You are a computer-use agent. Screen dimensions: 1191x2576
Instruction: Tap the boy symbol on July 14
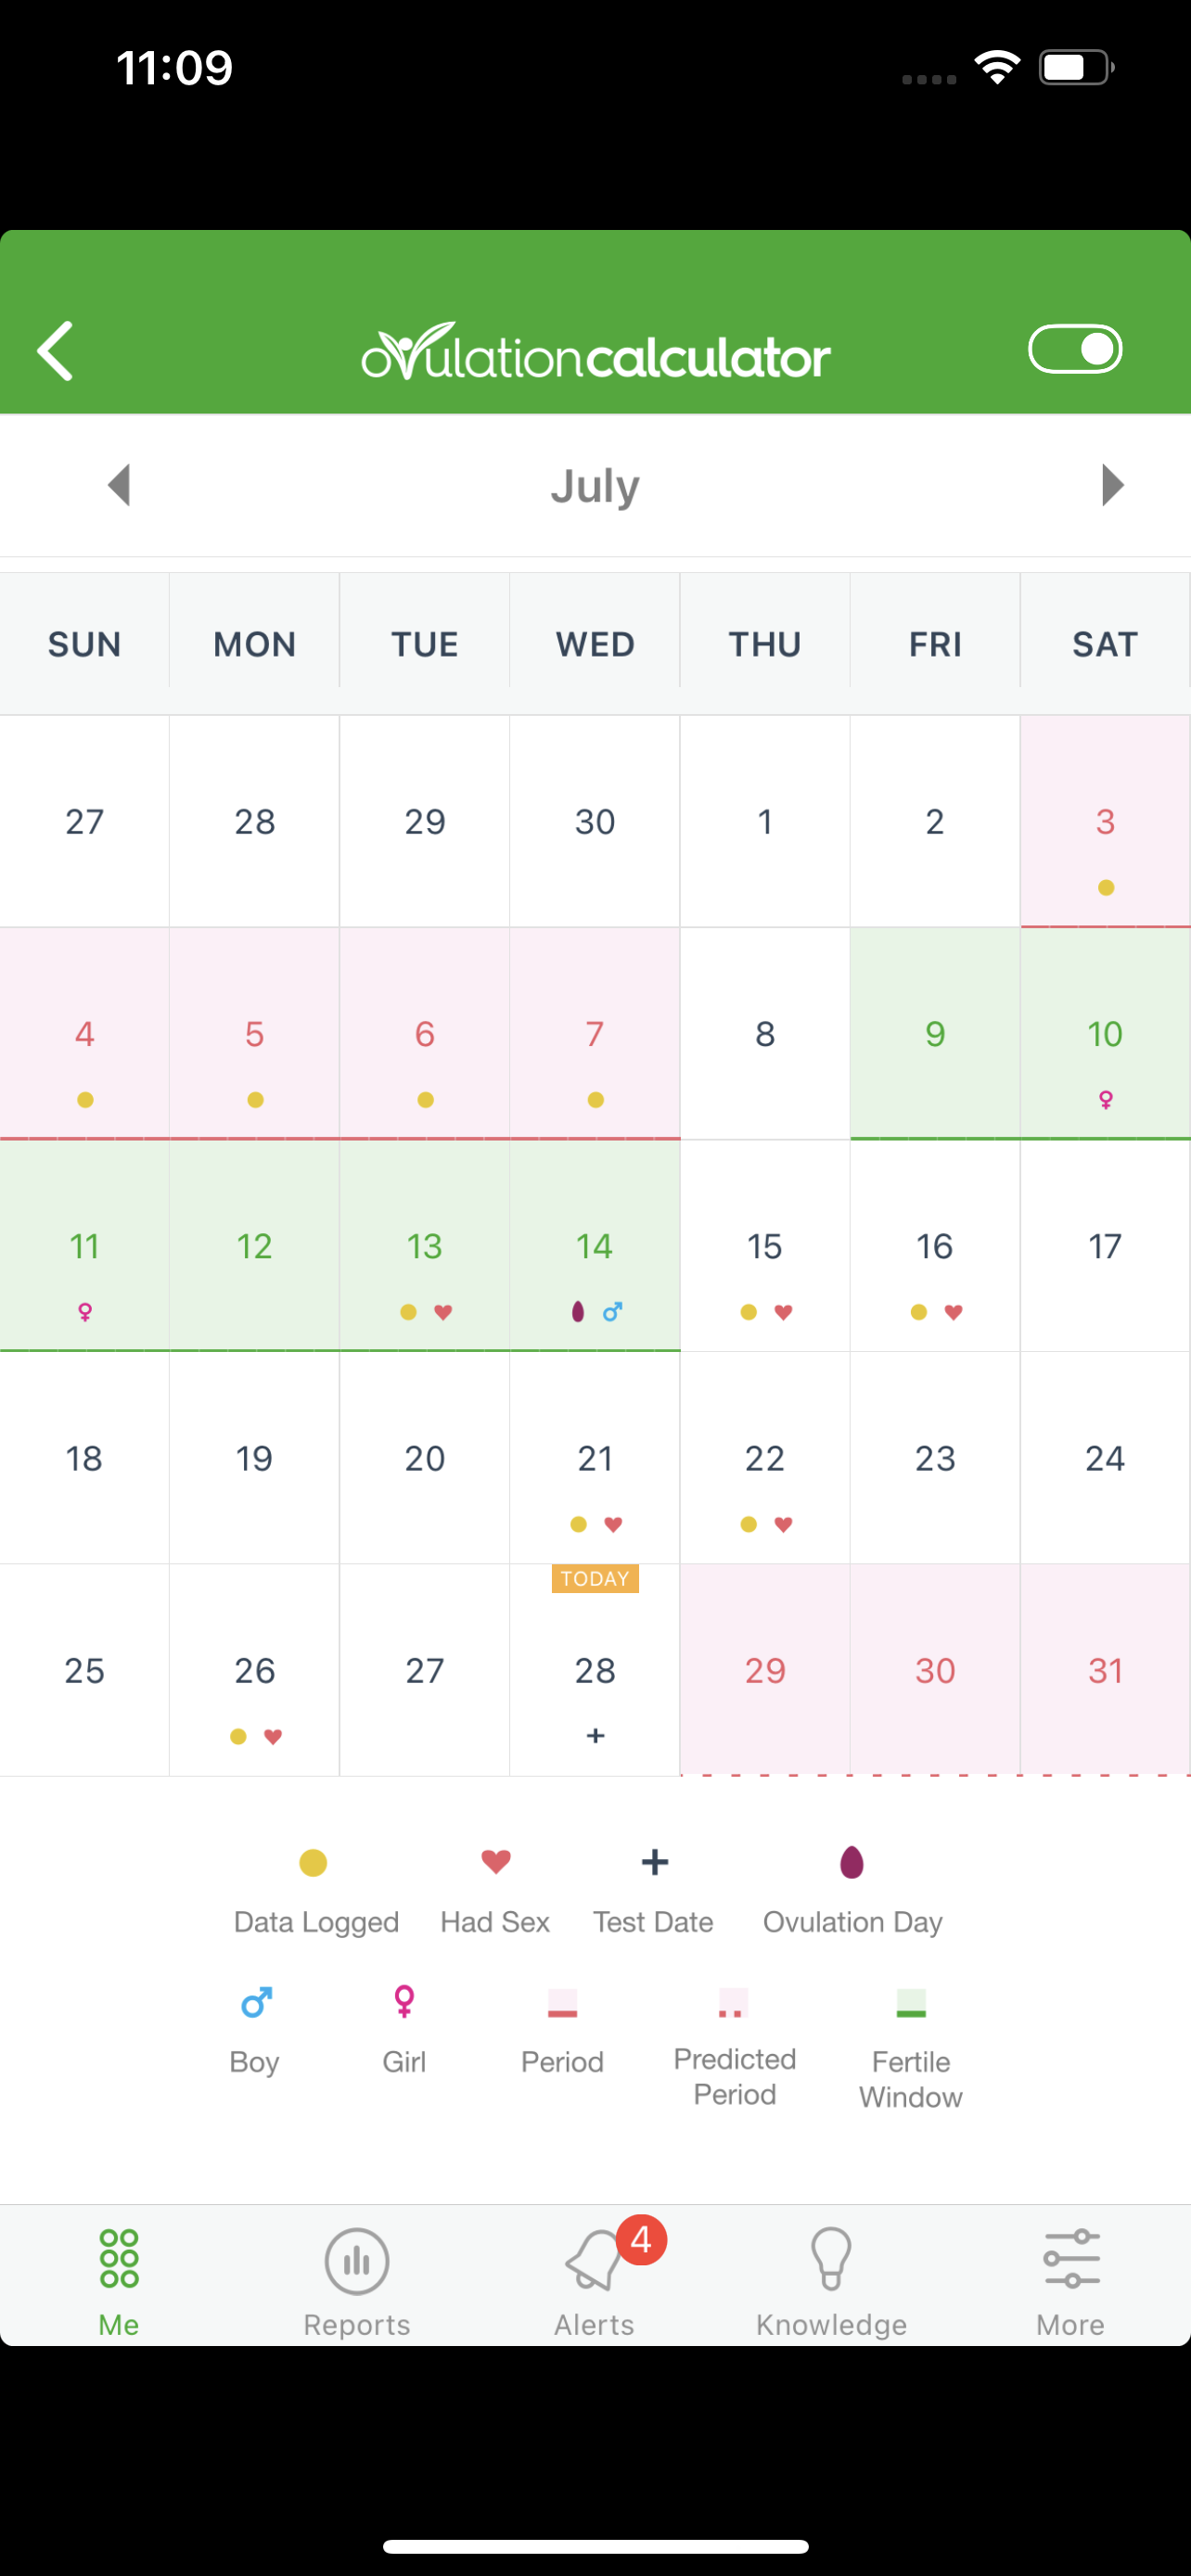pyautogui.click(x=613, y=1311)
